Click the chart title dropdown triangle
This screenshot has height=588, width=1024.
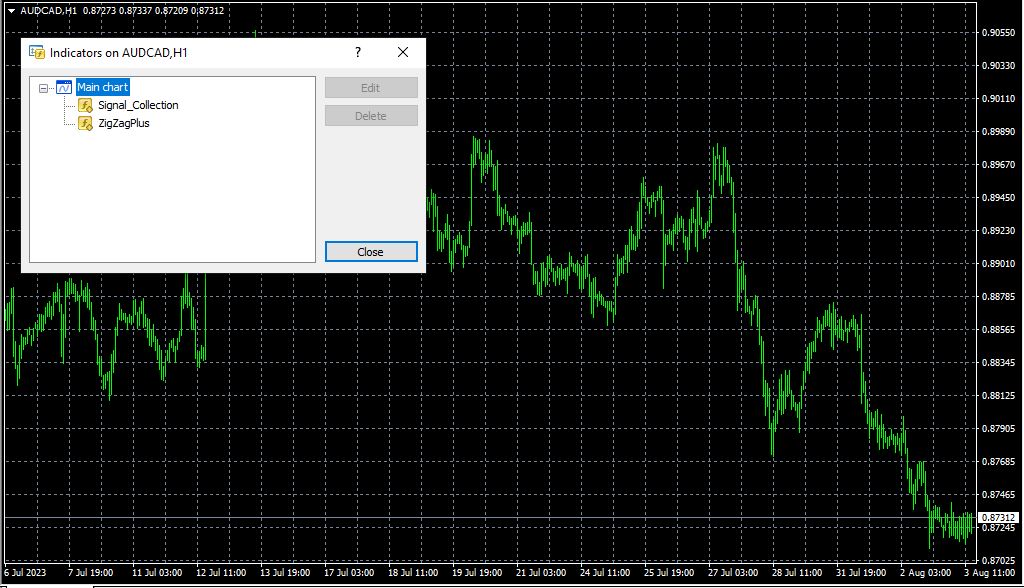tap(11, 10)
